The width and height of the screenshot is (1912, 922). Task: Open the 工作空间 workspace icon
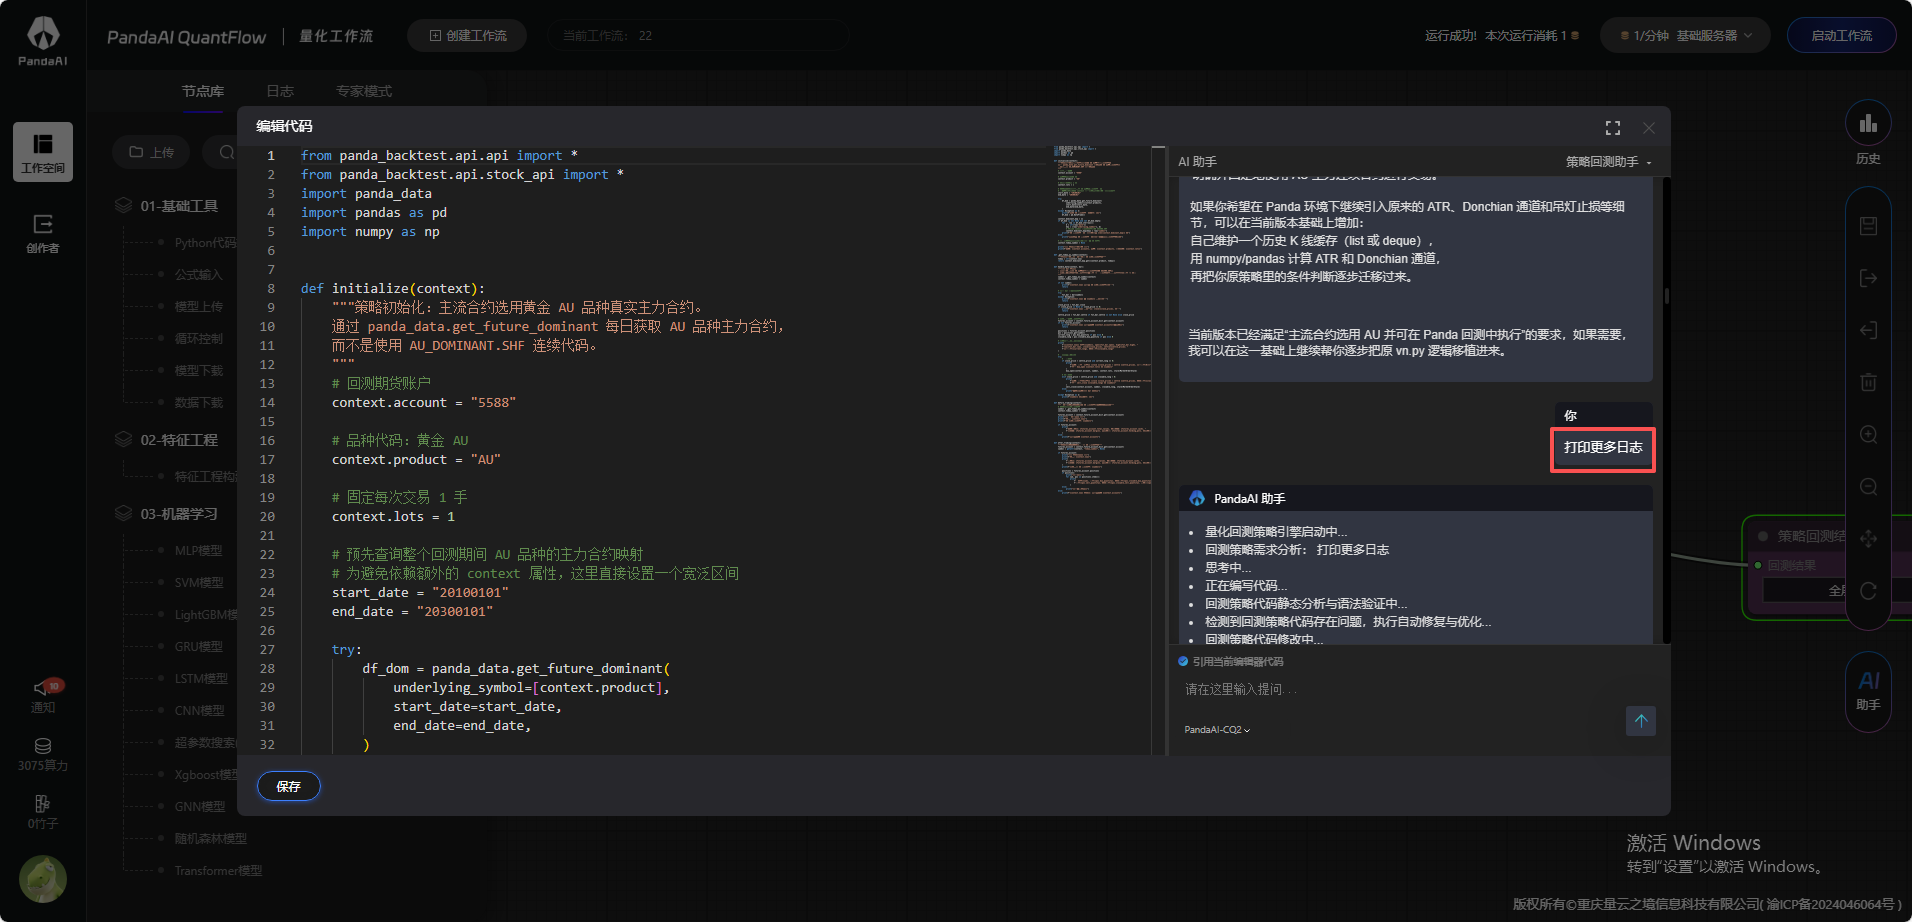(x=43, y=152)
